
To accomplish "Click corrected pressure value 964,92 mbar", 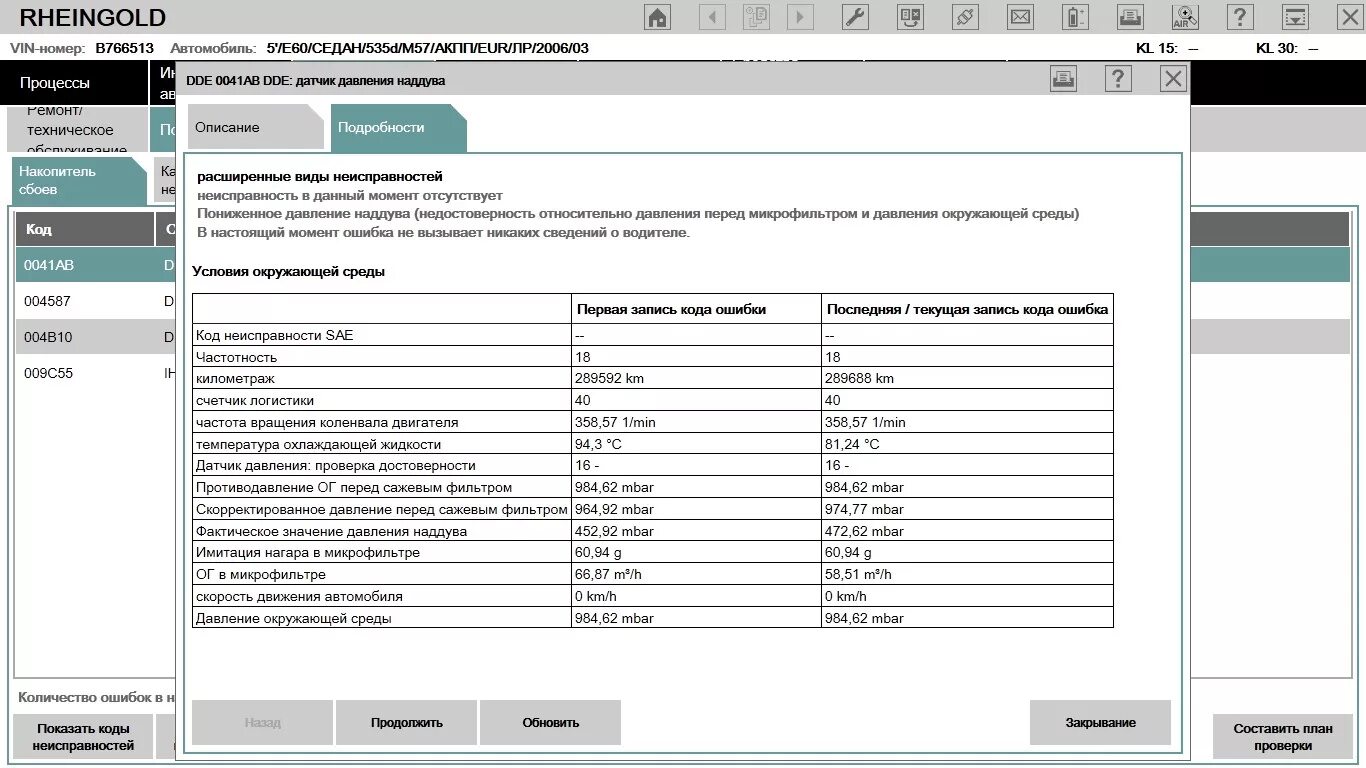I will coord(614,510).
